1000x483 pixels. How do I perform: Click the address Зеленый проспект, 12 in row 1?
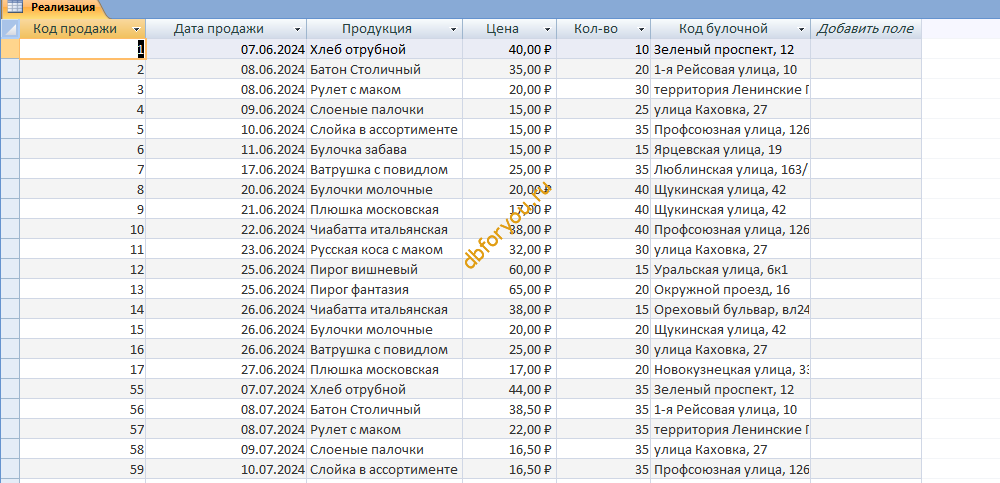click(x=731, y=49)
